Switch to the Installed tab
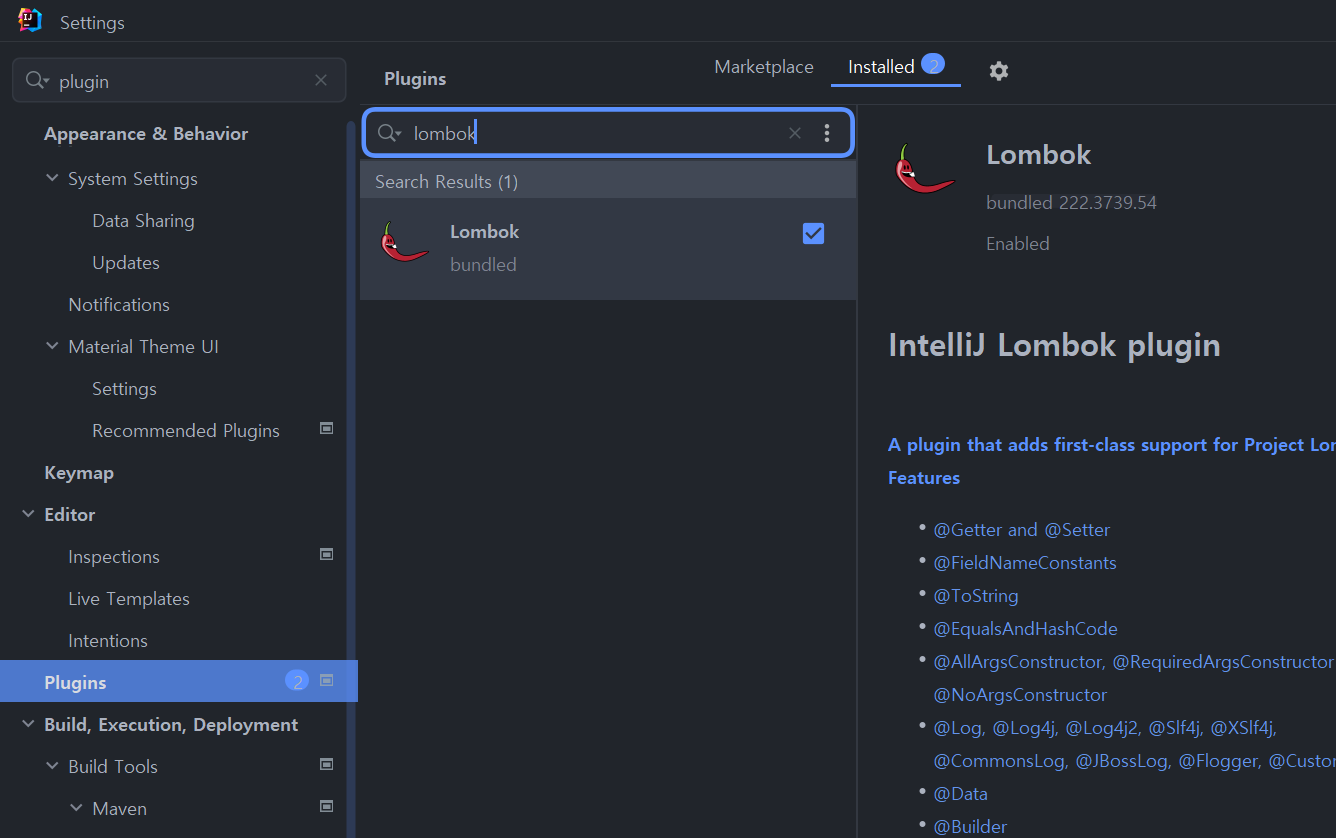The image size is (1336, 838). (x=881, y=67)
